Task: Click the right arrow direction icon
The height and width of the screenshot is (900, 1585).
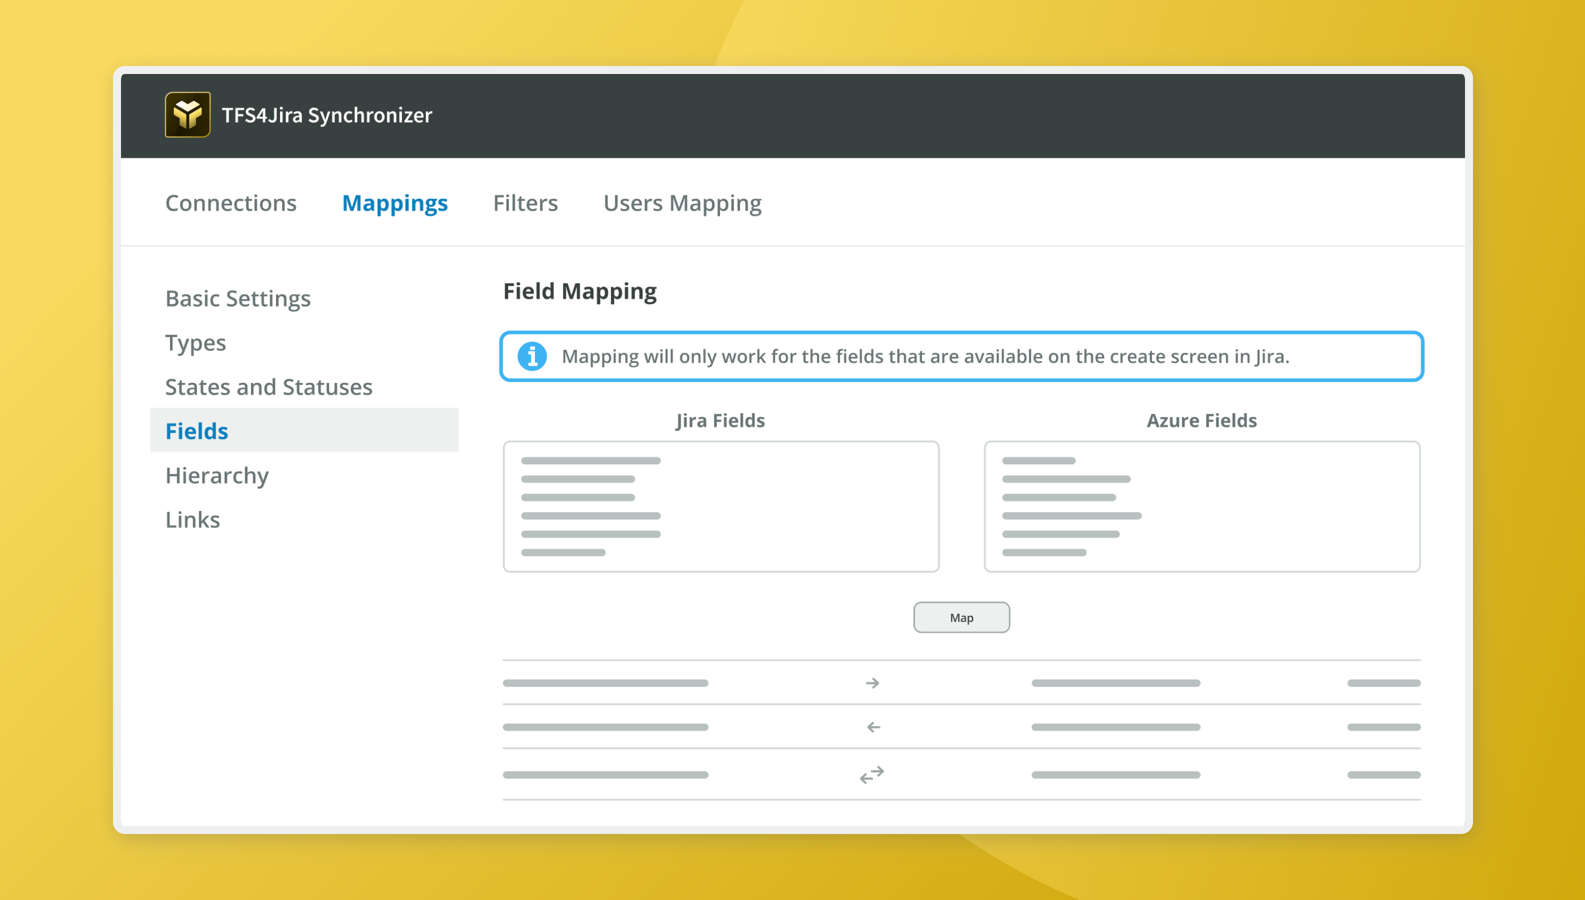Action: click(872, 683)
